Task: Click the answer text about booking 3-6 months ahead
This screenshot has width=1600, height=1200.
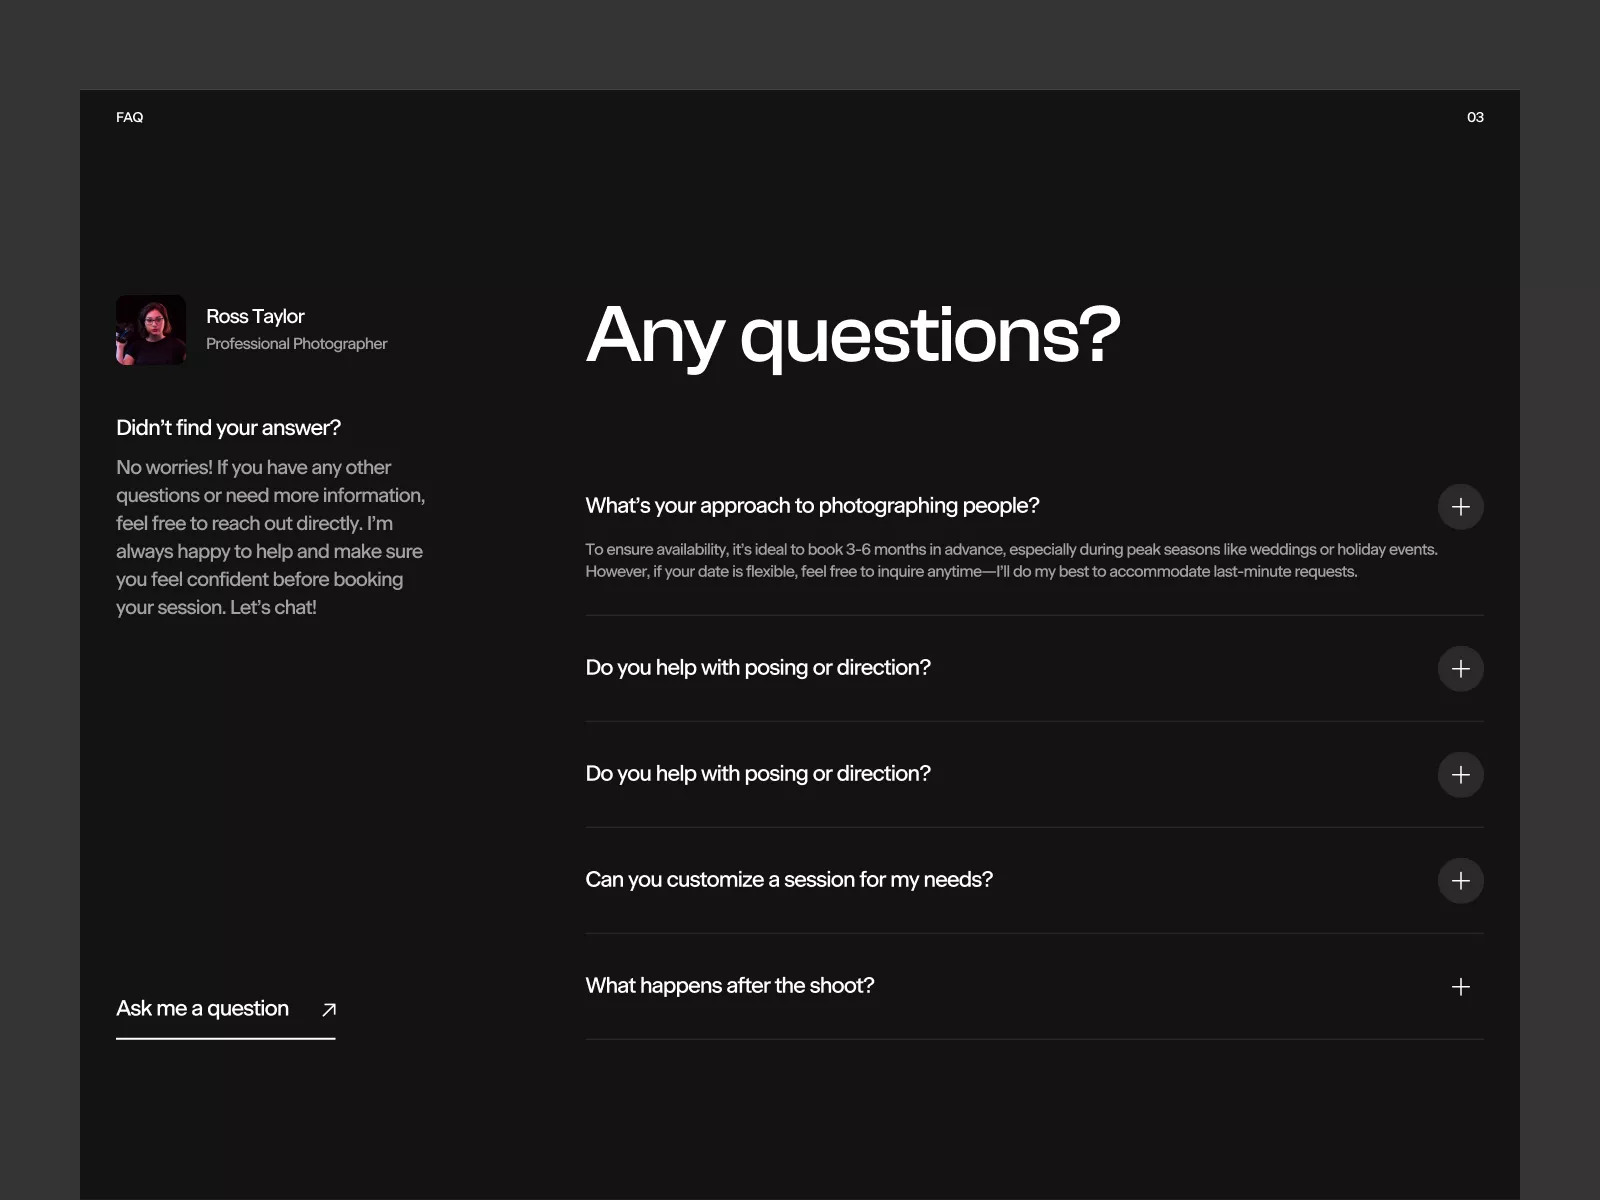Action: pyautogui.click(x=1010, y=561)
